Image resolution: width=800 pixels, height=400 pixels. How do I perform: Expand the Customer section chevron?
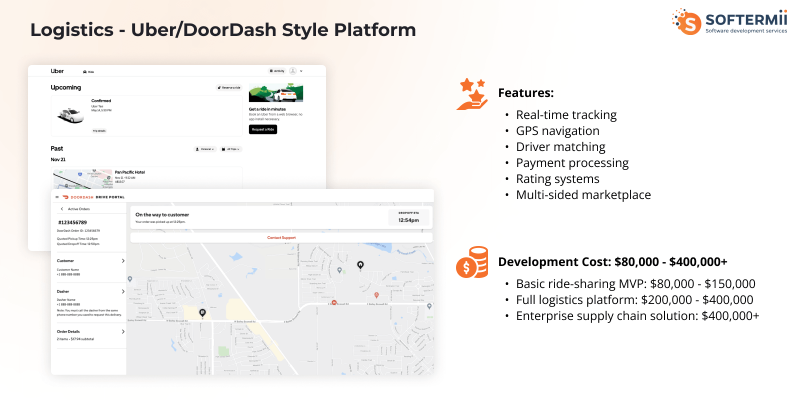click(123, 261)
